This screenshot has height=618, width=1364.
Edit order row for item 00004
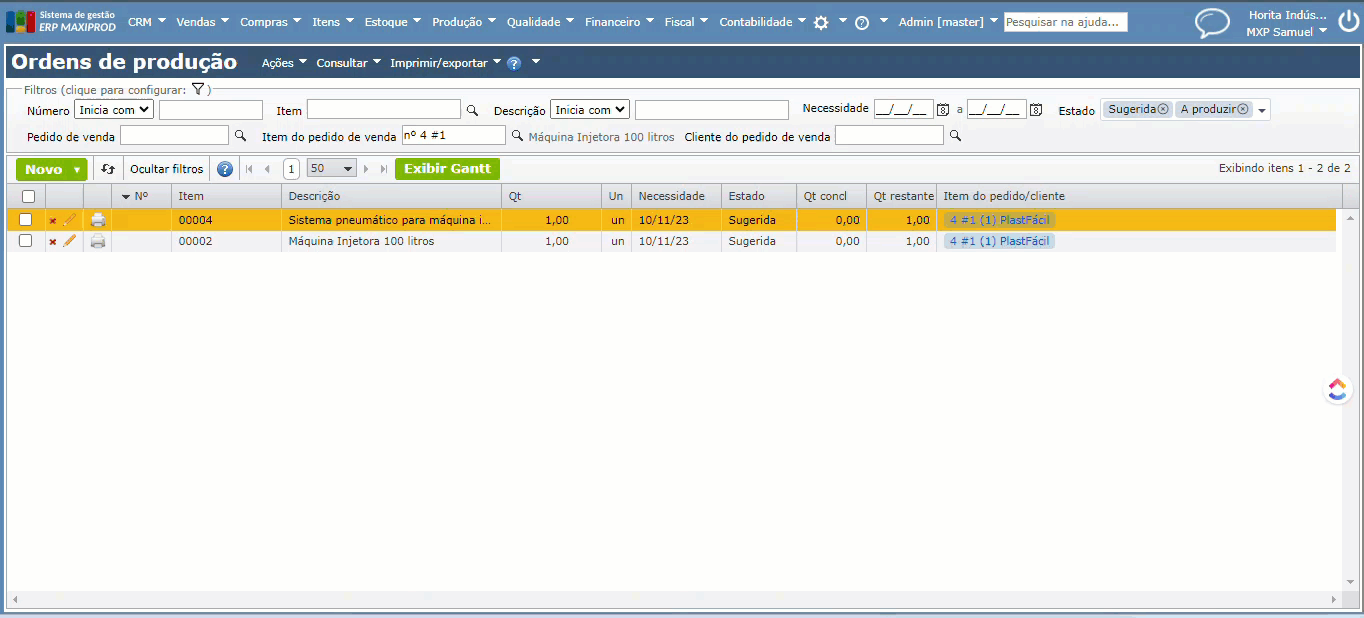coord(70,219)
